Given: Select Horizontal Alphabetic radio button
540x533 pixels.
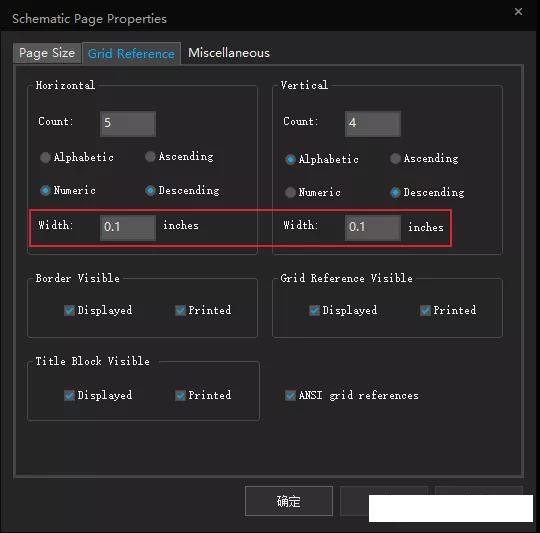Looking at the screenshot, I should click(x=45, y=158).
